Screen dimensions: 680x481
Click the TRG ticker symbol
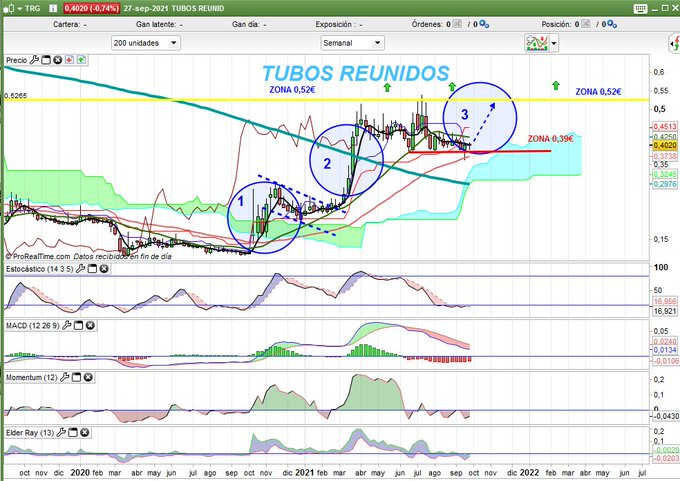click(33, 8)
